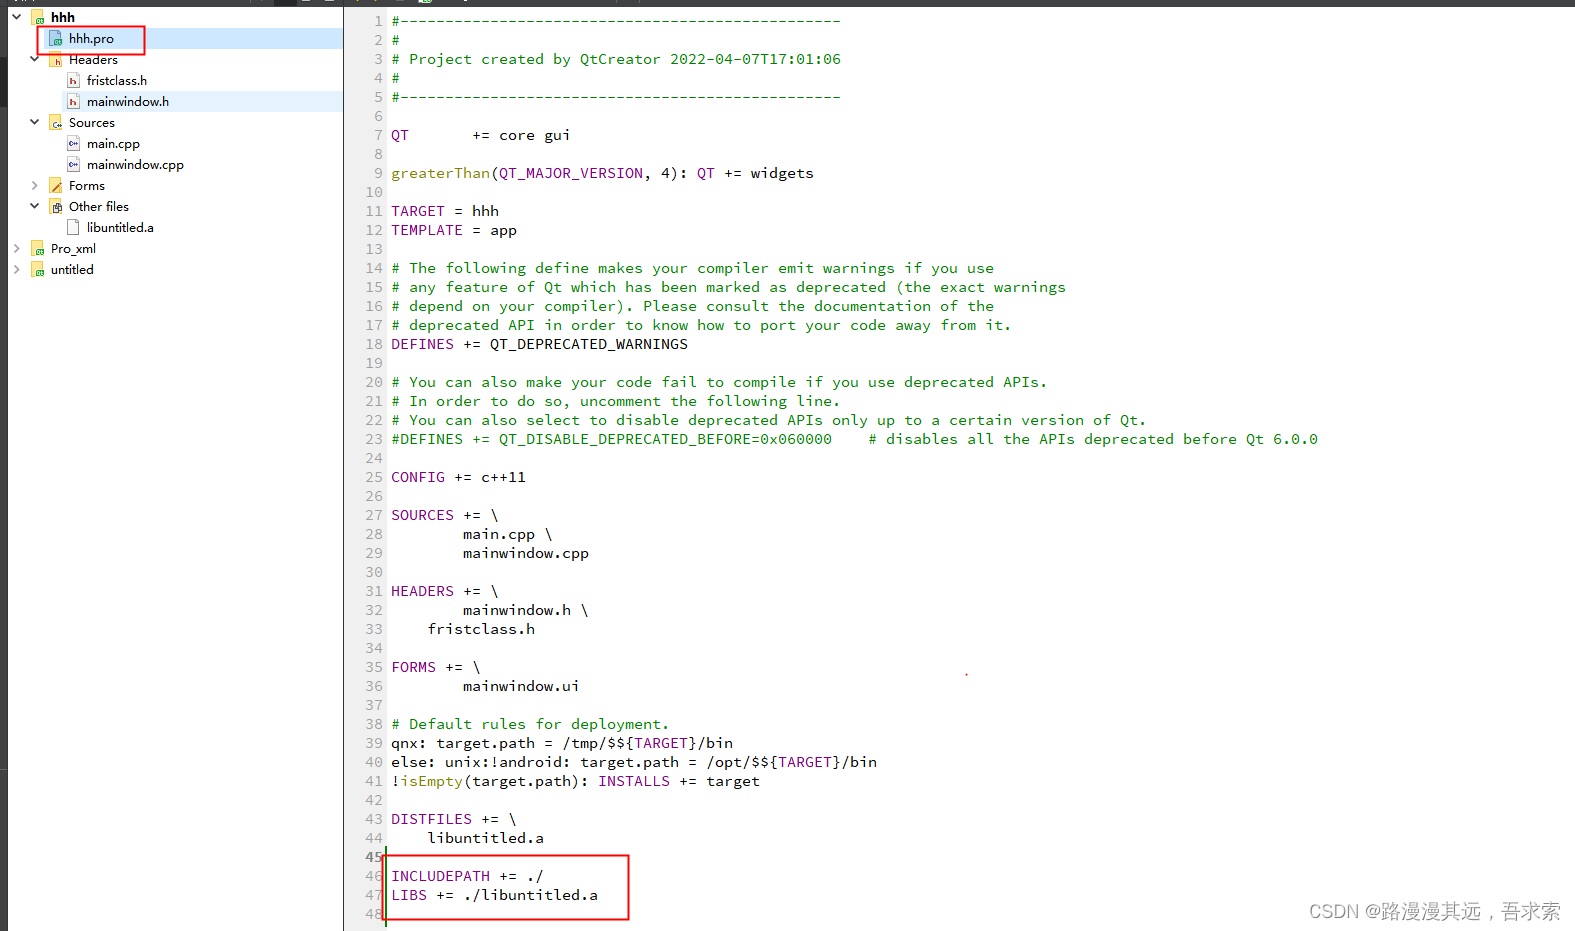Place cursor on 'QT += core gui' line

(480, 135)
